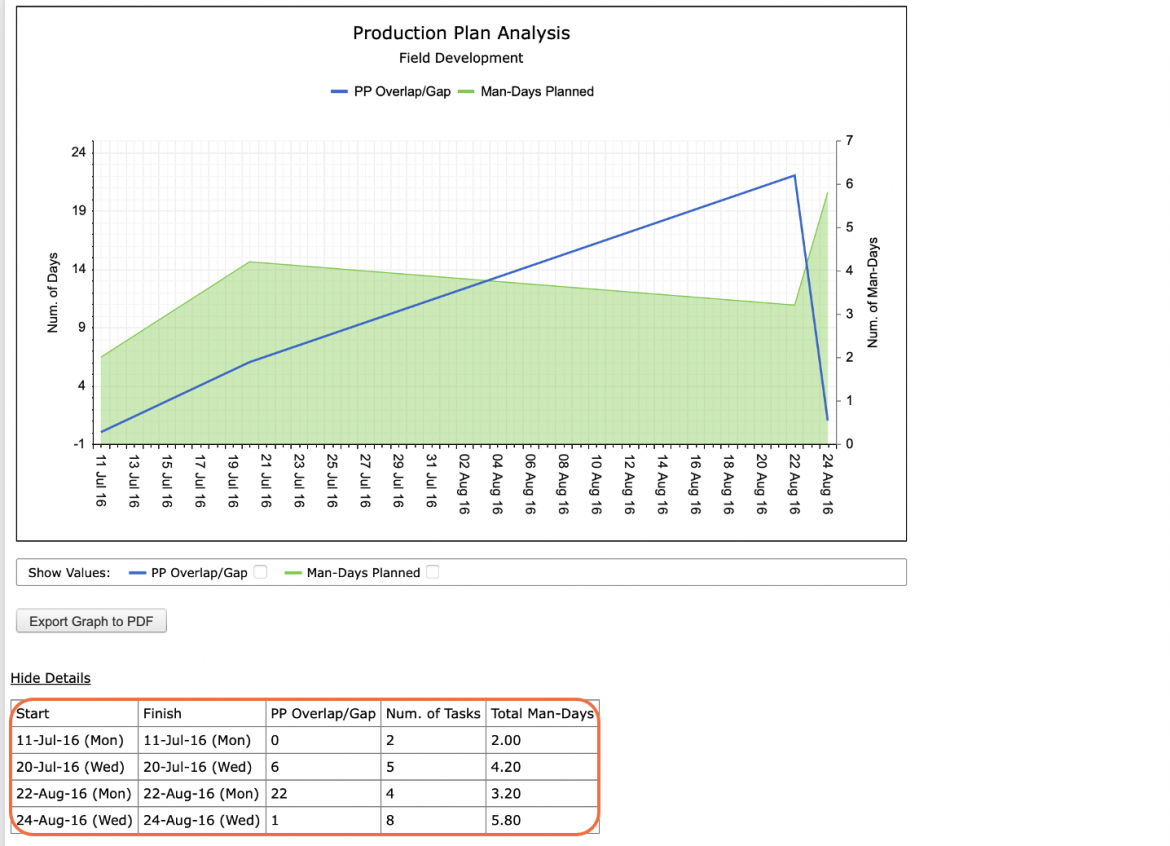
Task: Click the Production Plan Analysis chart title
Action: coord(461,33)
